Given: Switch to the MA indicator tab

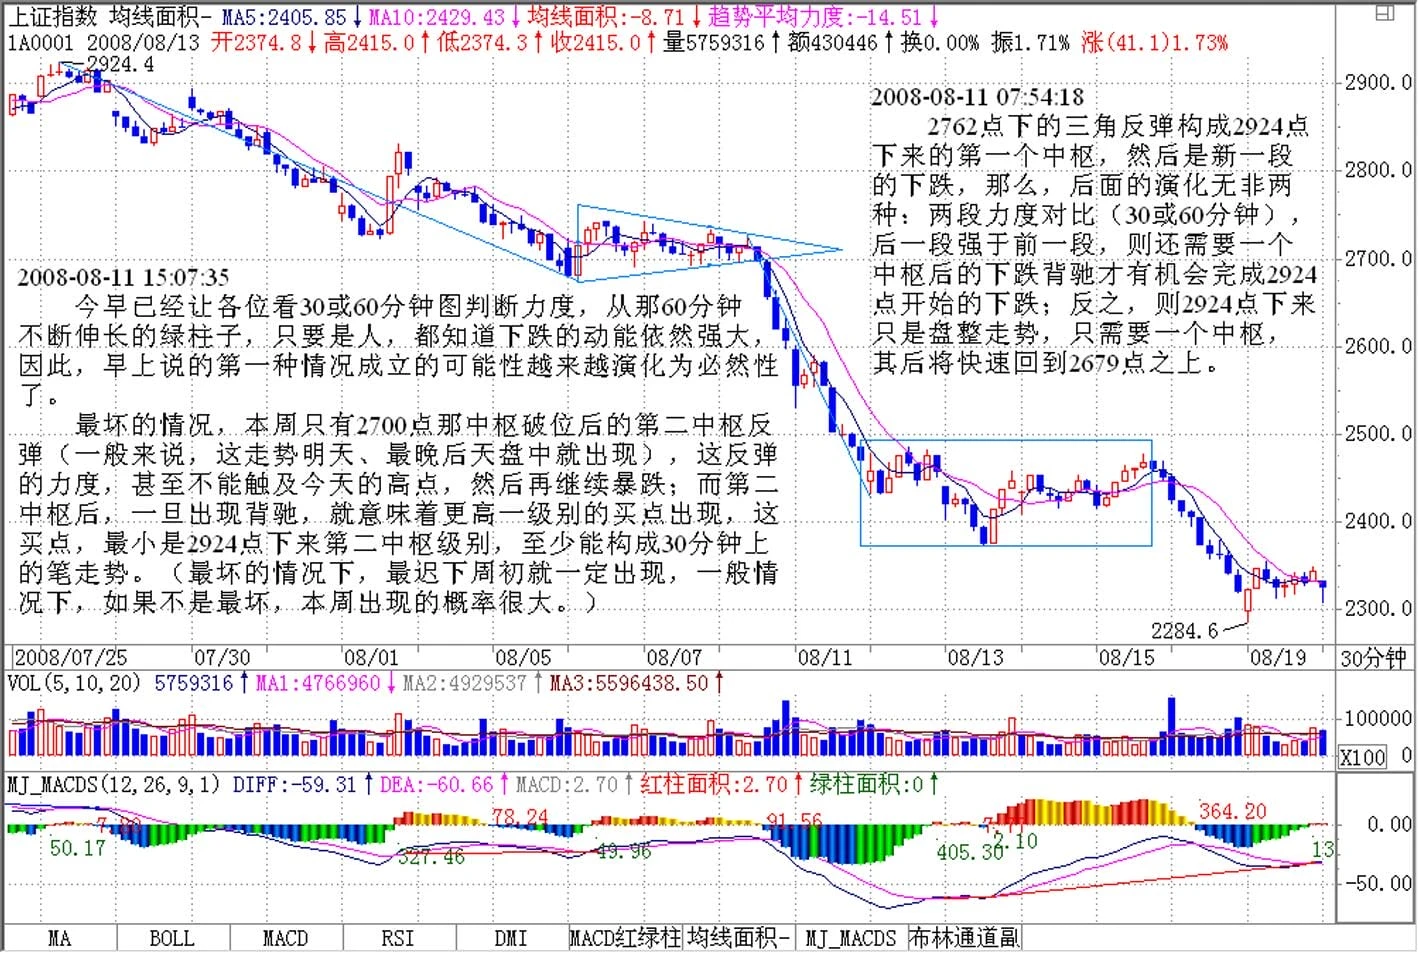Looking at the screenshot, I should coord(59,938).
